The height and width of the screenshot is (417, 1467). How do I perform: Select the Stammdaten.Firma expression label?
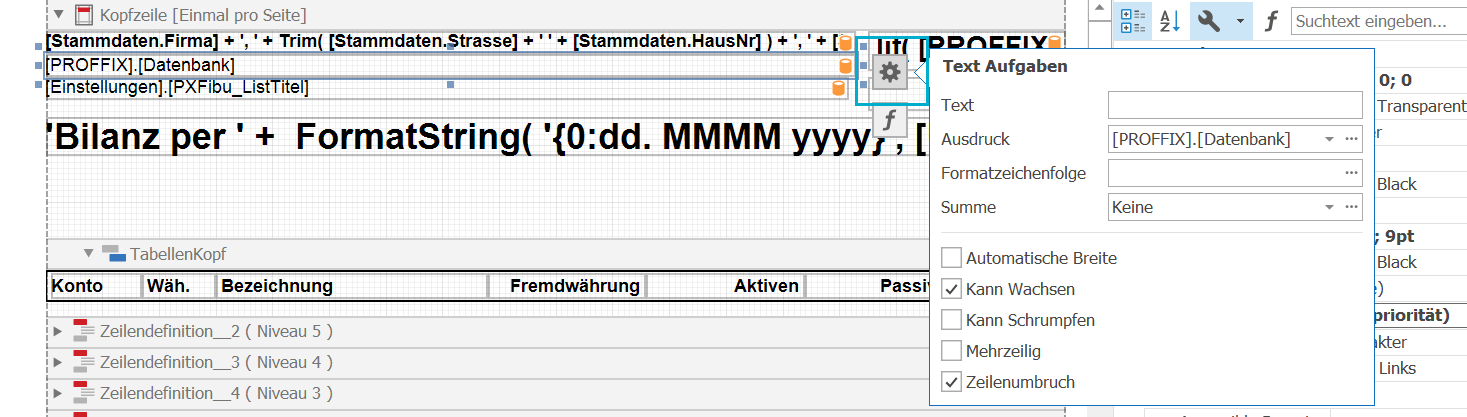[448, 42]
